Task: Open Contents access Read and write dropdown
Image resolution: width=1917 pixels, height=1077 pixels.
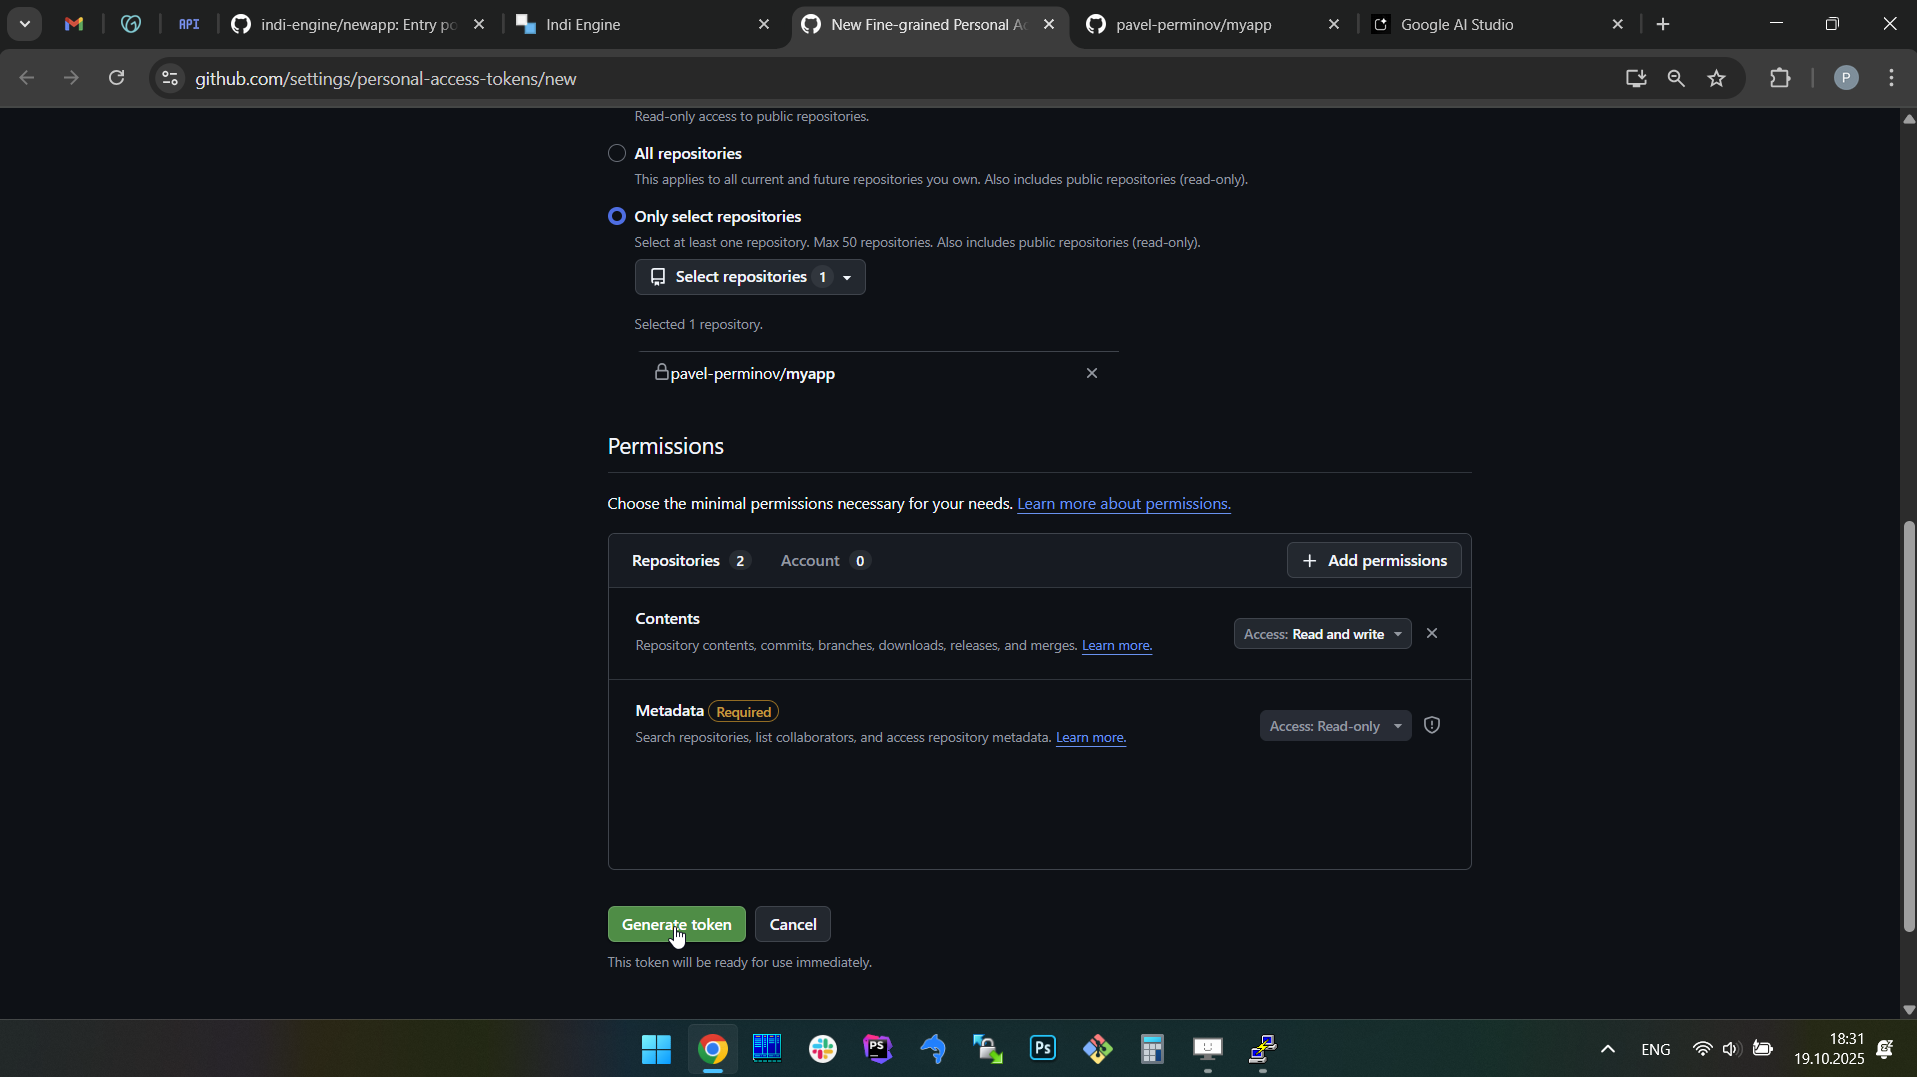Action: tap(1322, 635)
